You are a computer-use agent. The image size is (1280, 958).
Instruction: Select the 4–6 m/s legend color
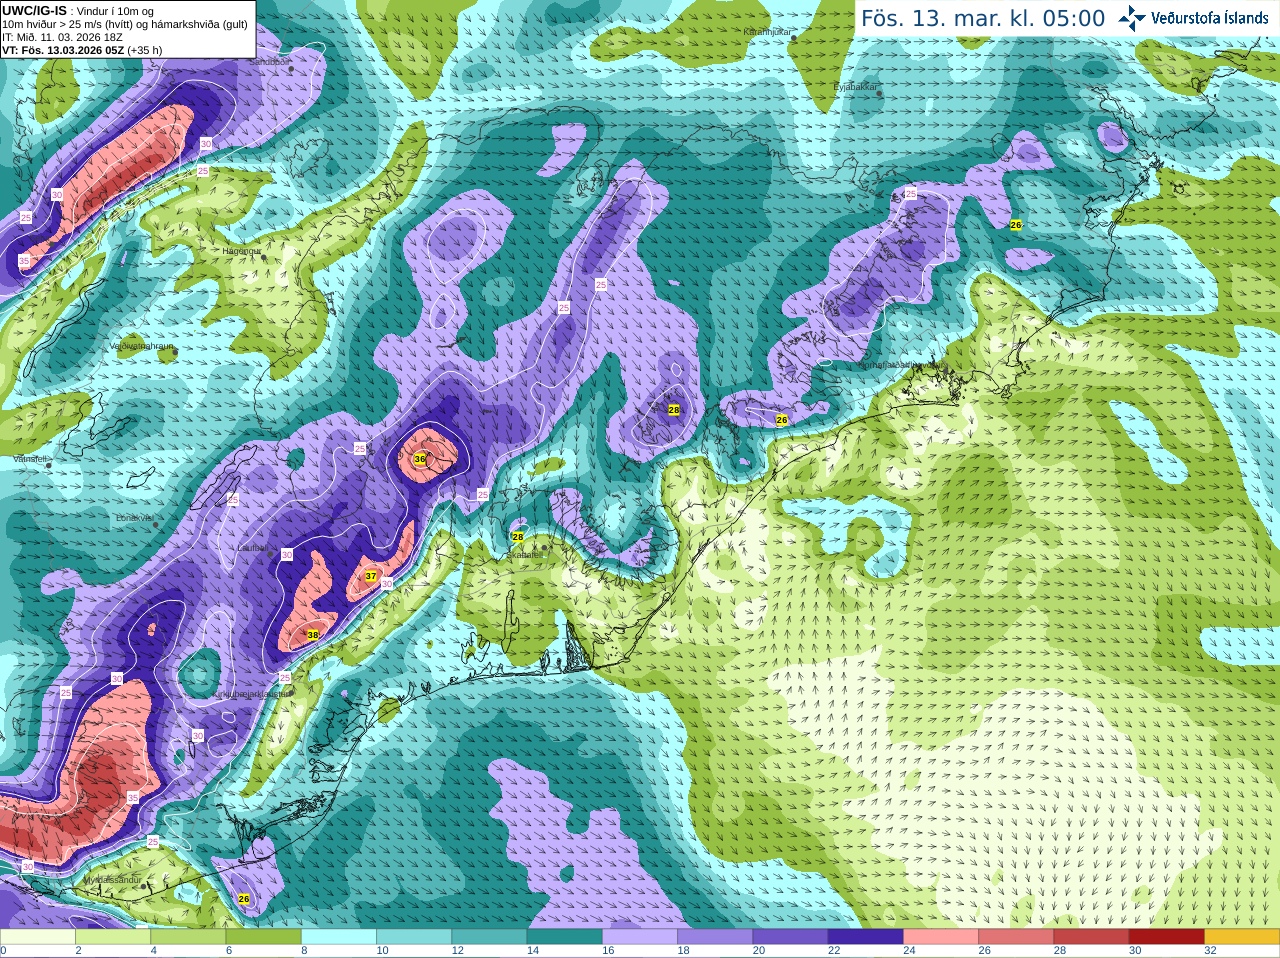click(x=188, y=937)
